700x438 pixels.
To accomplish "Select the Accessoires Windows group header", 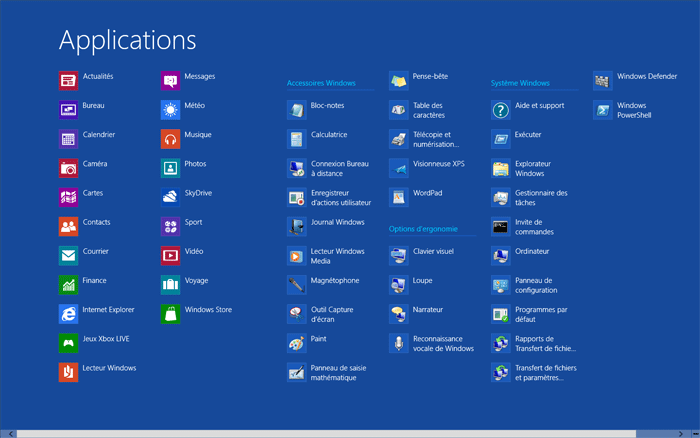I will coord(321,83).
